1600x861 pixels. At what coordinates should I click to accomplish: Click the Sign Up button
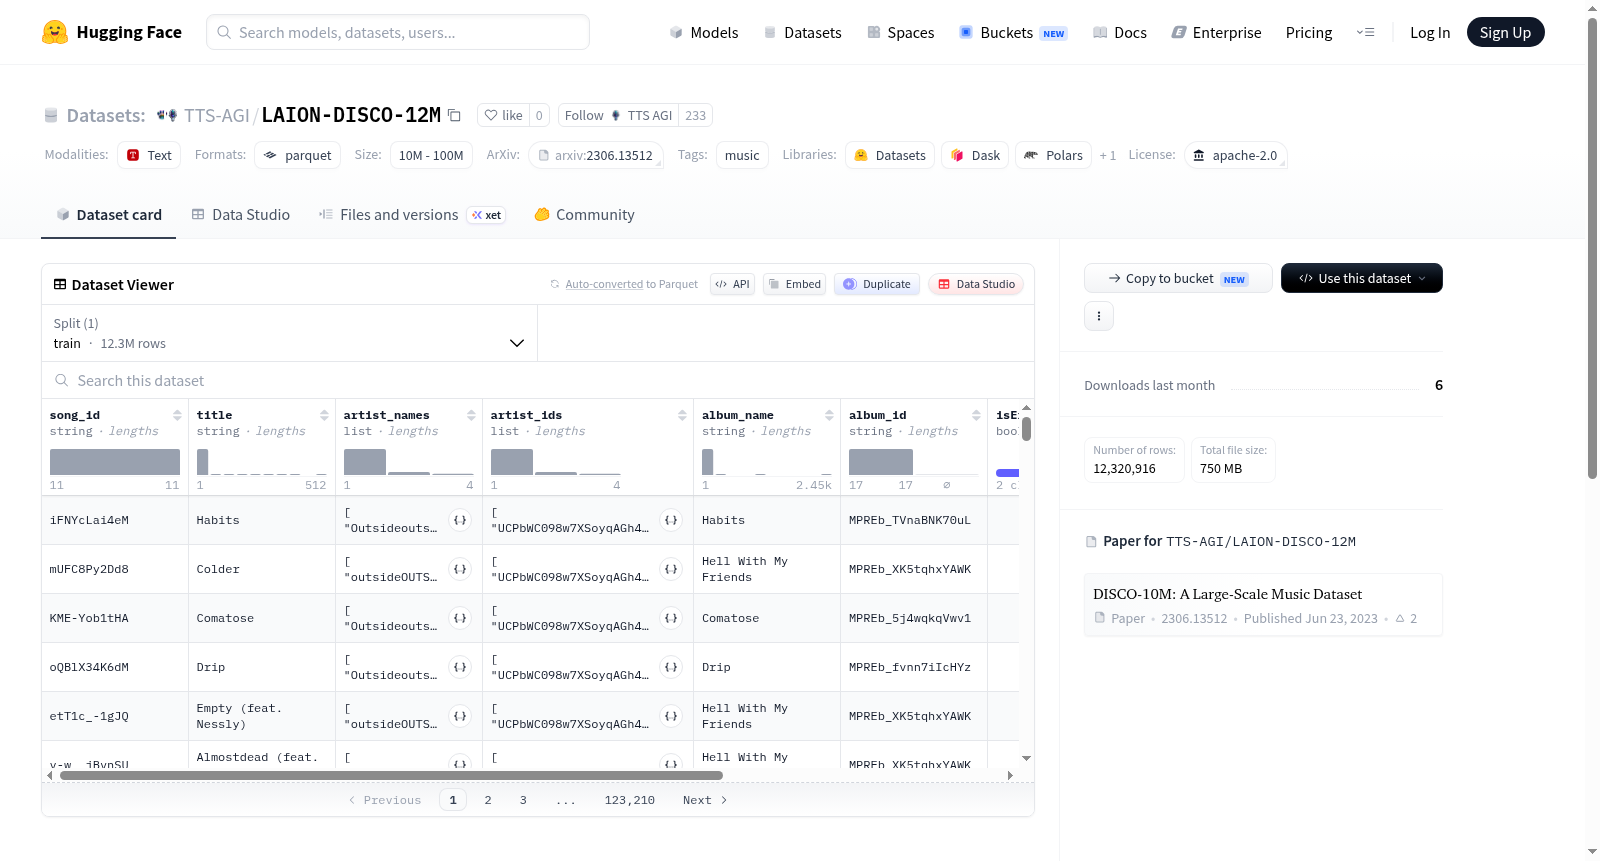(x=1505, y=32)
